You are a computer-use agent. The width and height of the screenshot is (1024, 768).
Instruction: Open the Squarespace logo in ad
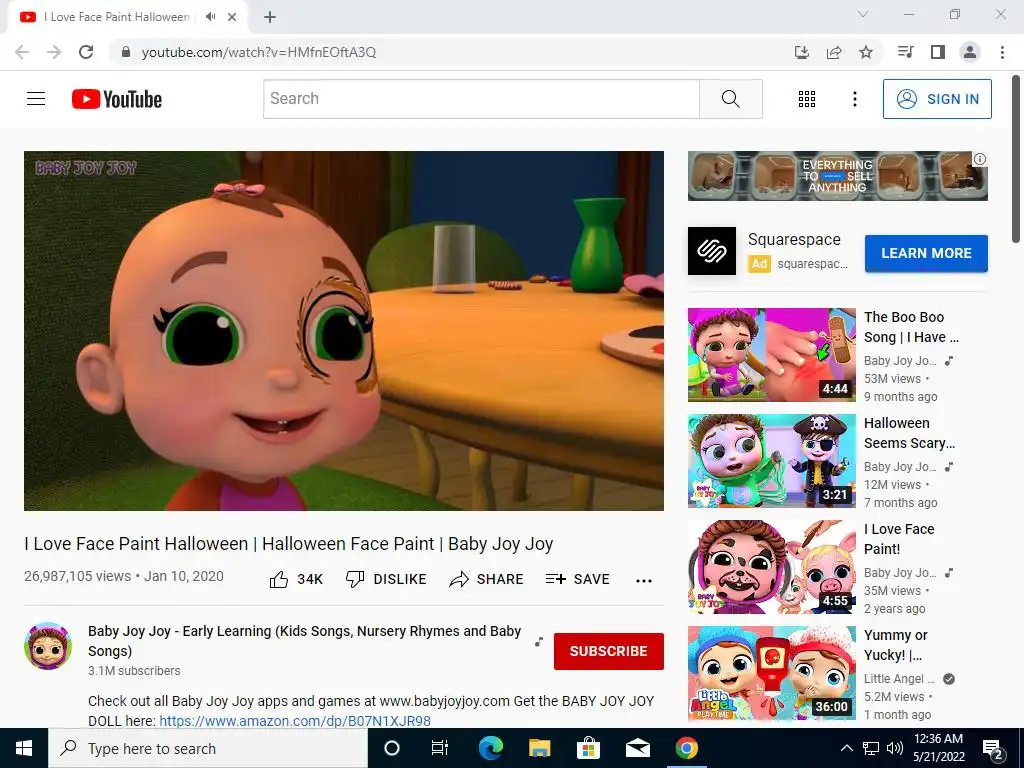tap(712, 251)
